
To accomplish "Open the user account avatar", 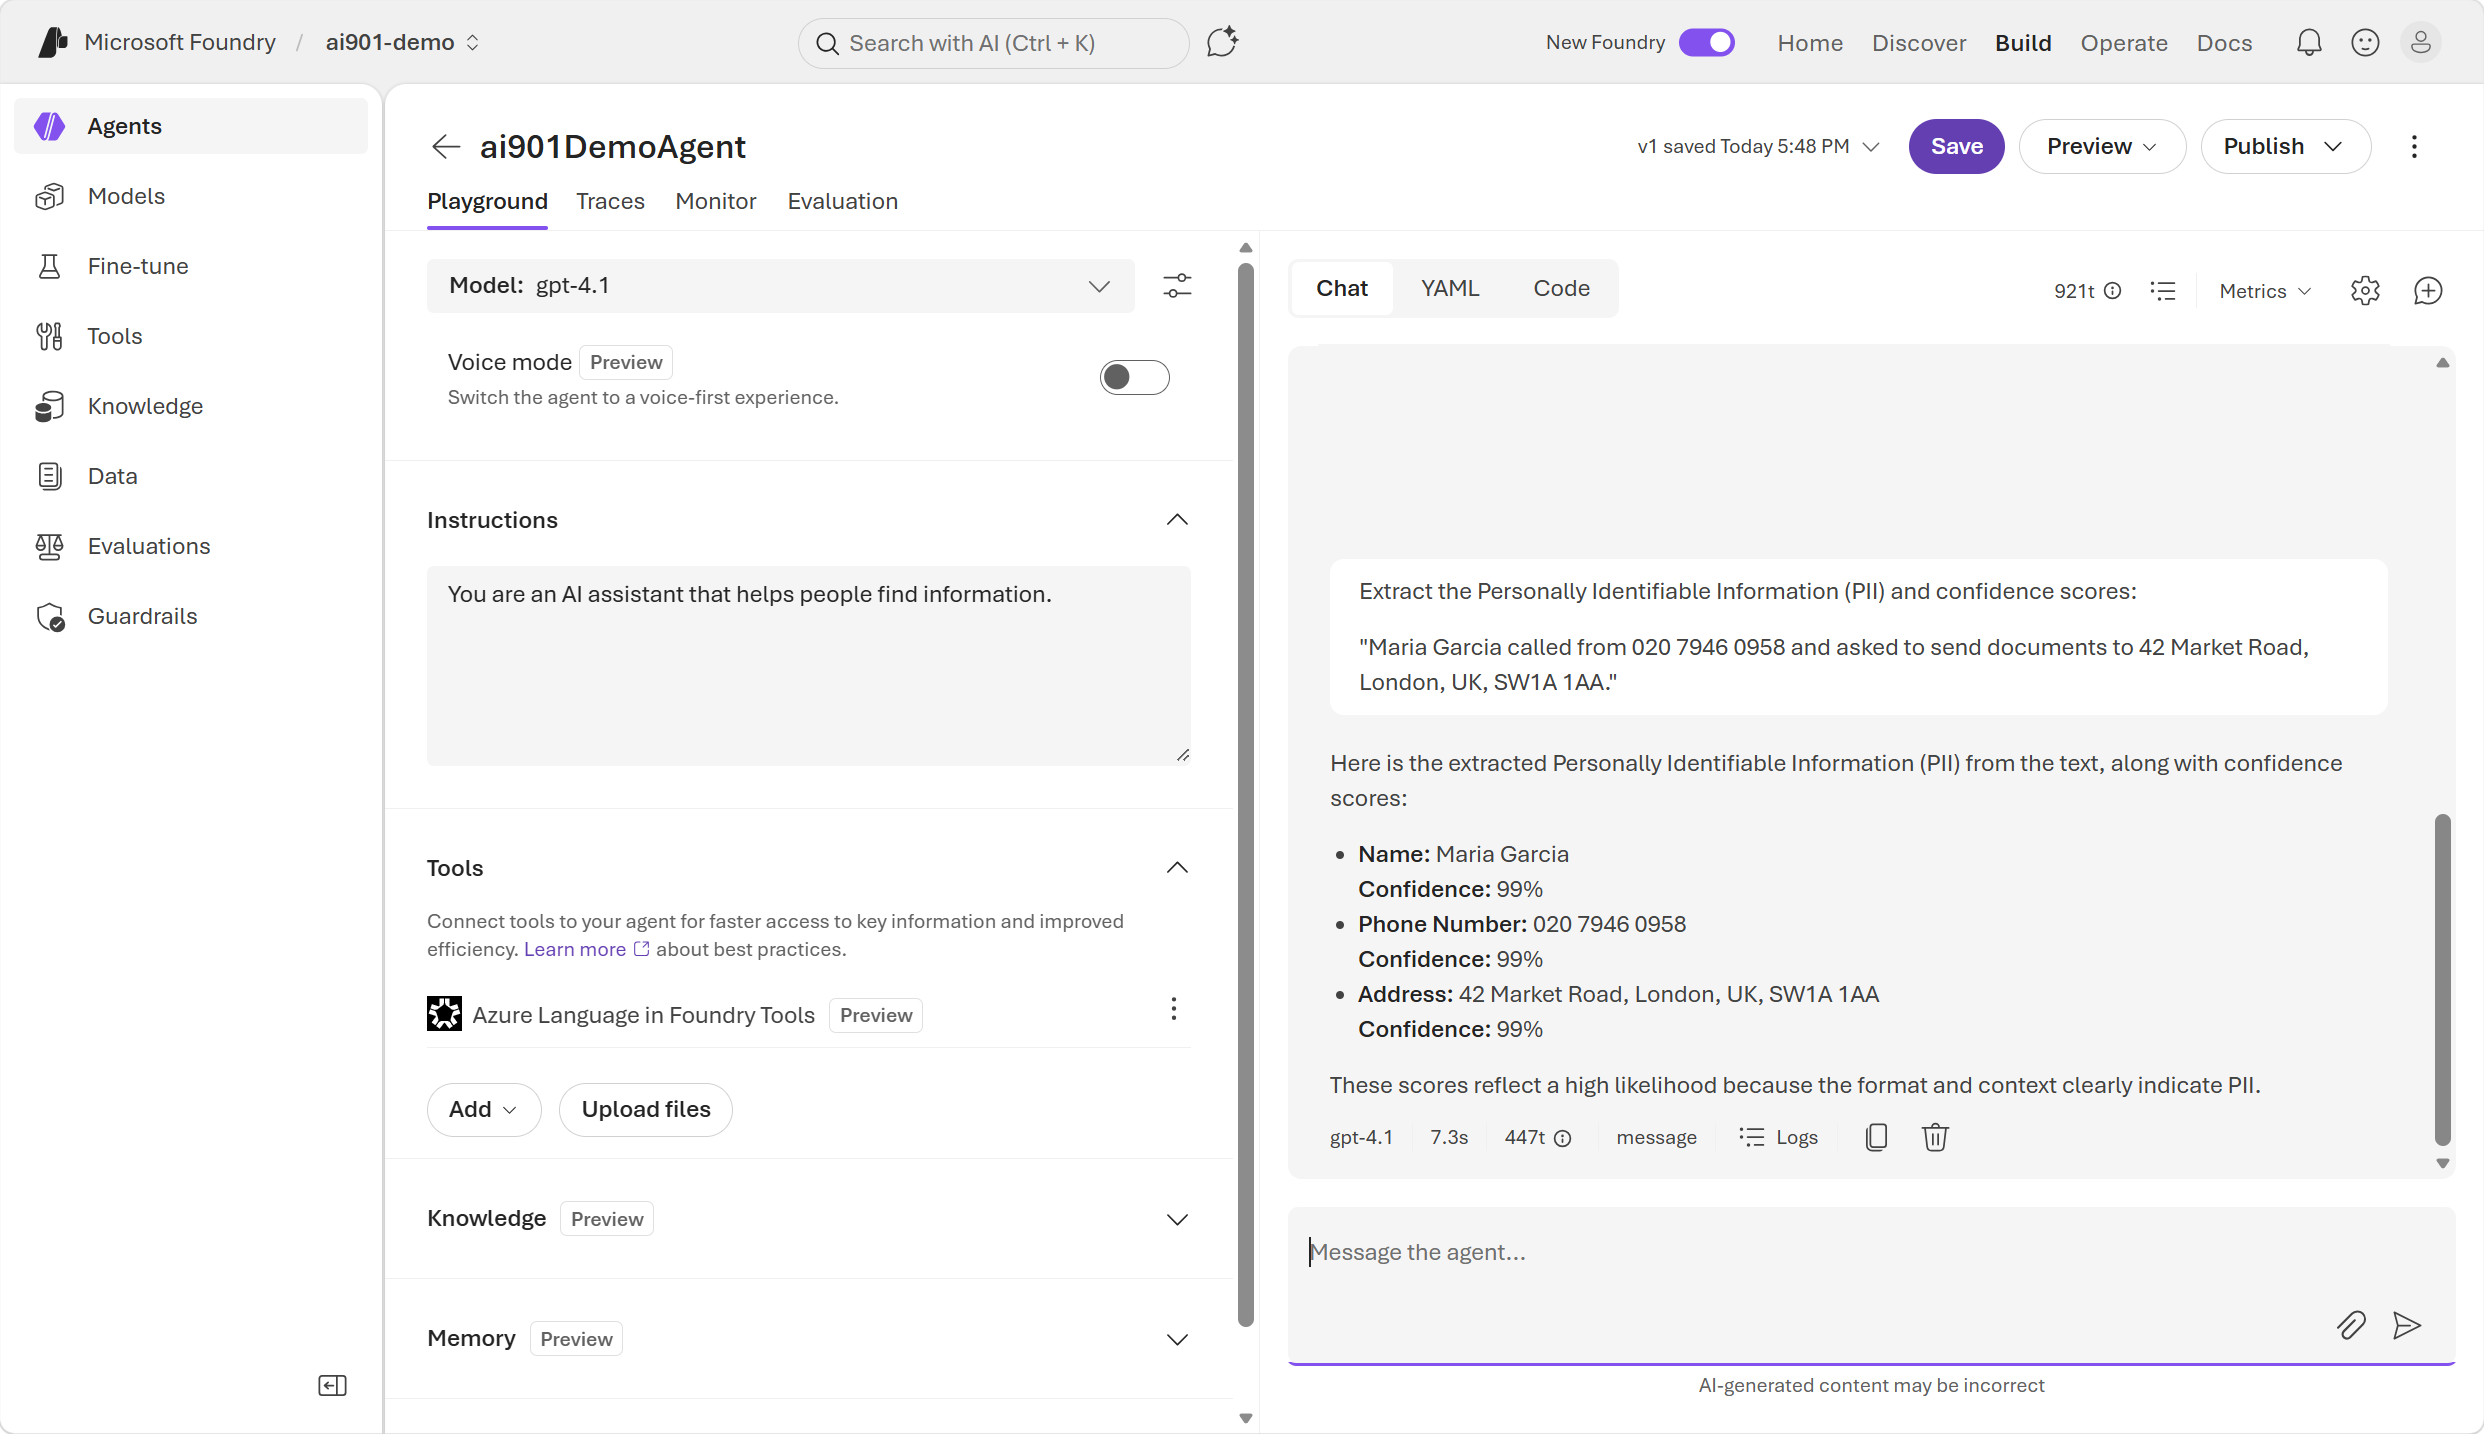I will (2421, 42).
